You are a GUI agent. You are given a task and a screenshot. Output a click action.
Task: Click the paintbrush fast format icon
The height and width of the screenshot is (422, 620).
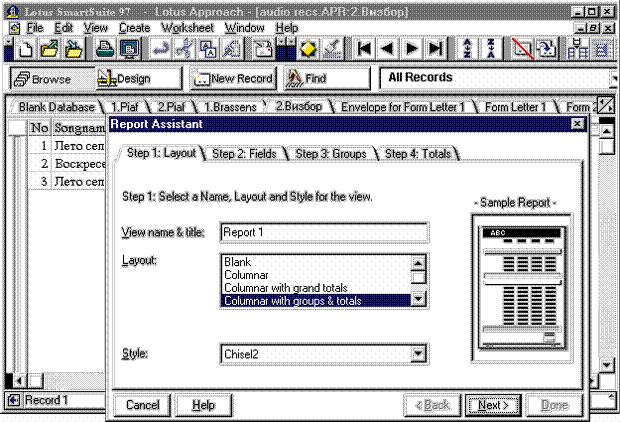point(333,49)
